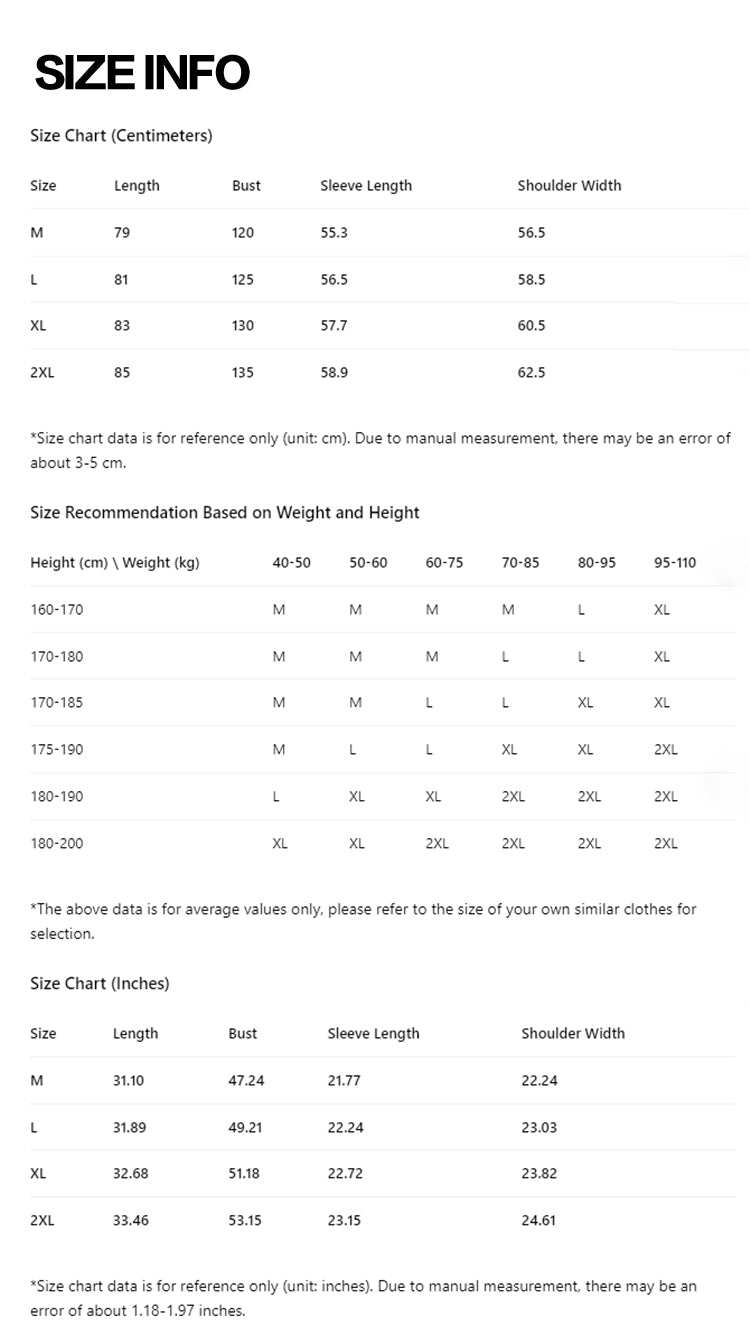The height and width of the screenshot is (1336, 750).
Task: Select the 160-170 height row label
Action: coord(57,610)
